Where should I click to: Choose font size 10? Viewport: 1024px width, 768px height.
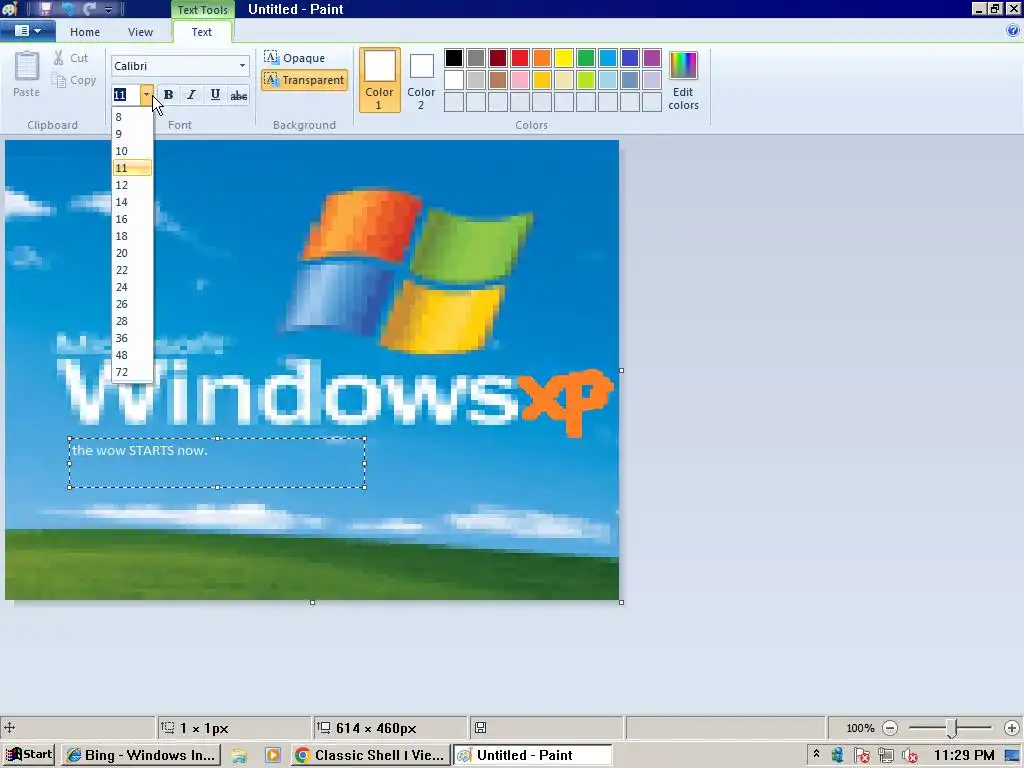click(x=132, y=151)
